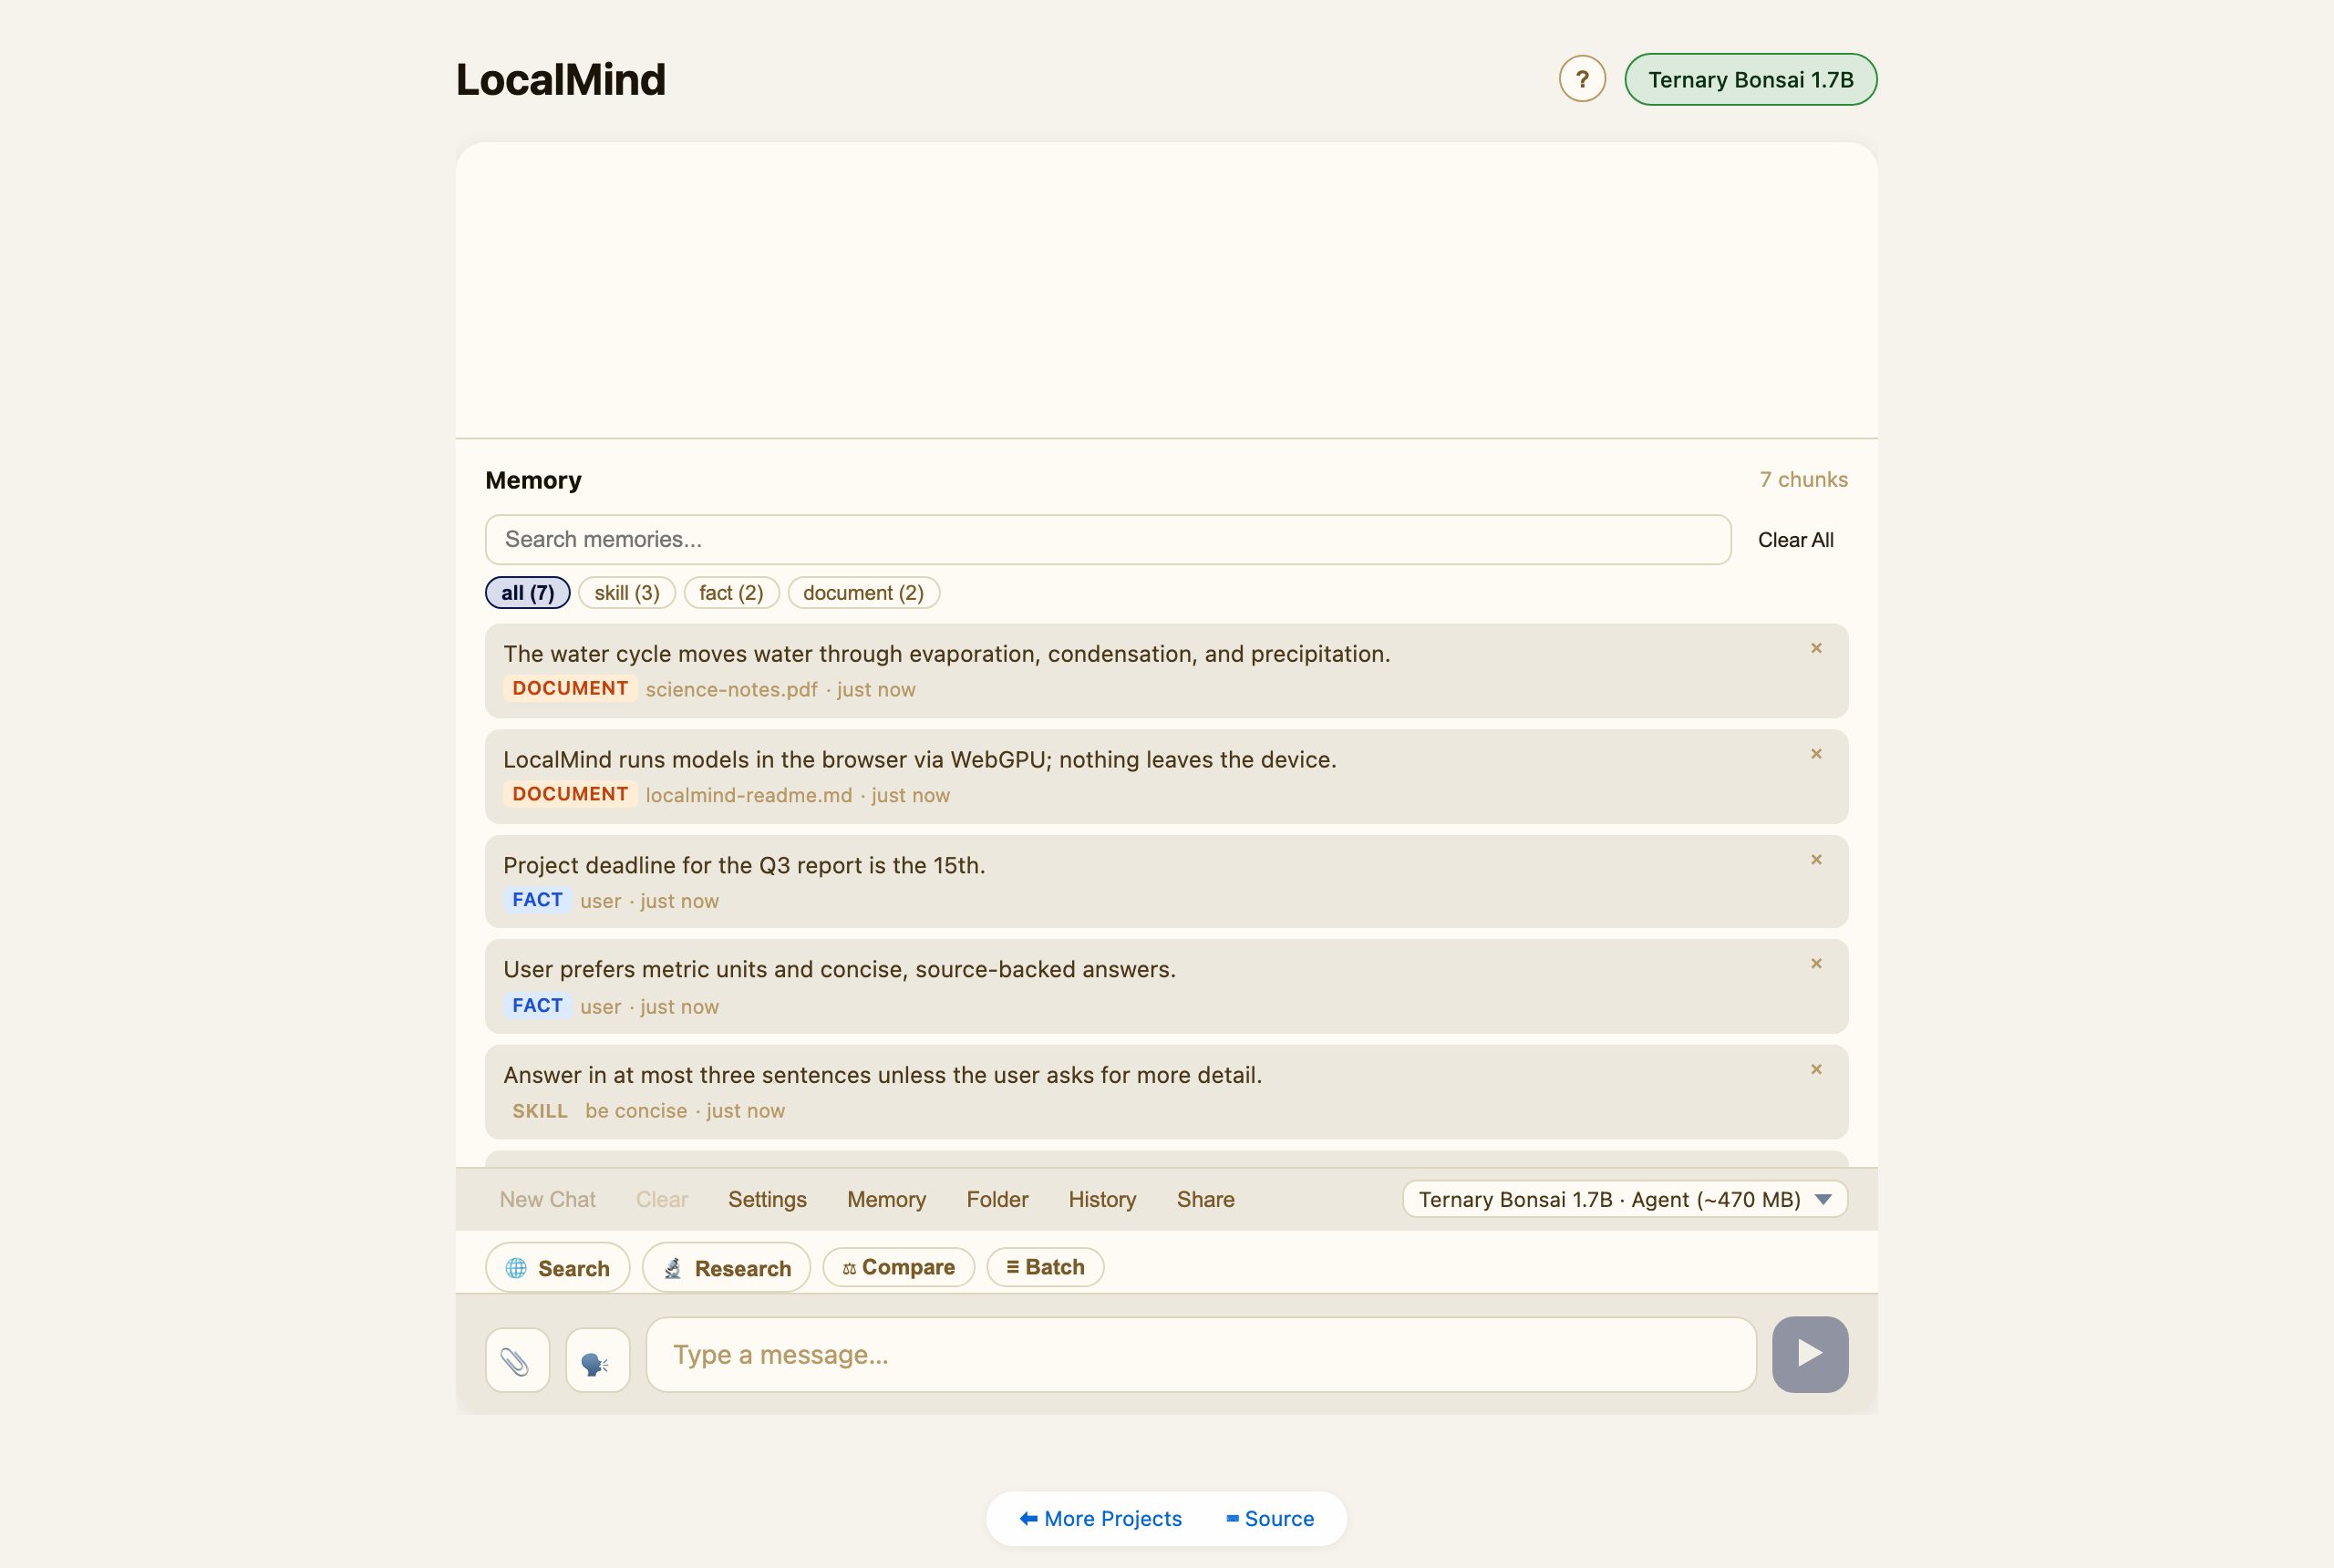
Task: Select the science-notes.pdf source label
Action: point(731,689)
